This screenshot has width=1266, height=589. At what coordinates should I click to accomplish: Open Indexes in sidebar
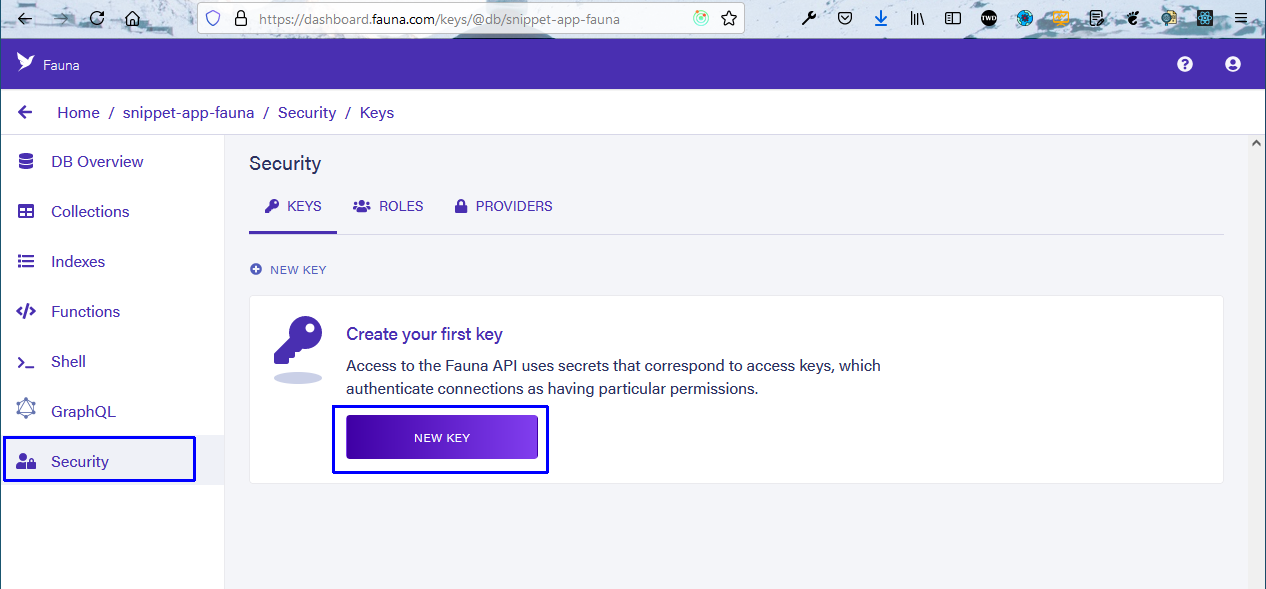[112, 262]
